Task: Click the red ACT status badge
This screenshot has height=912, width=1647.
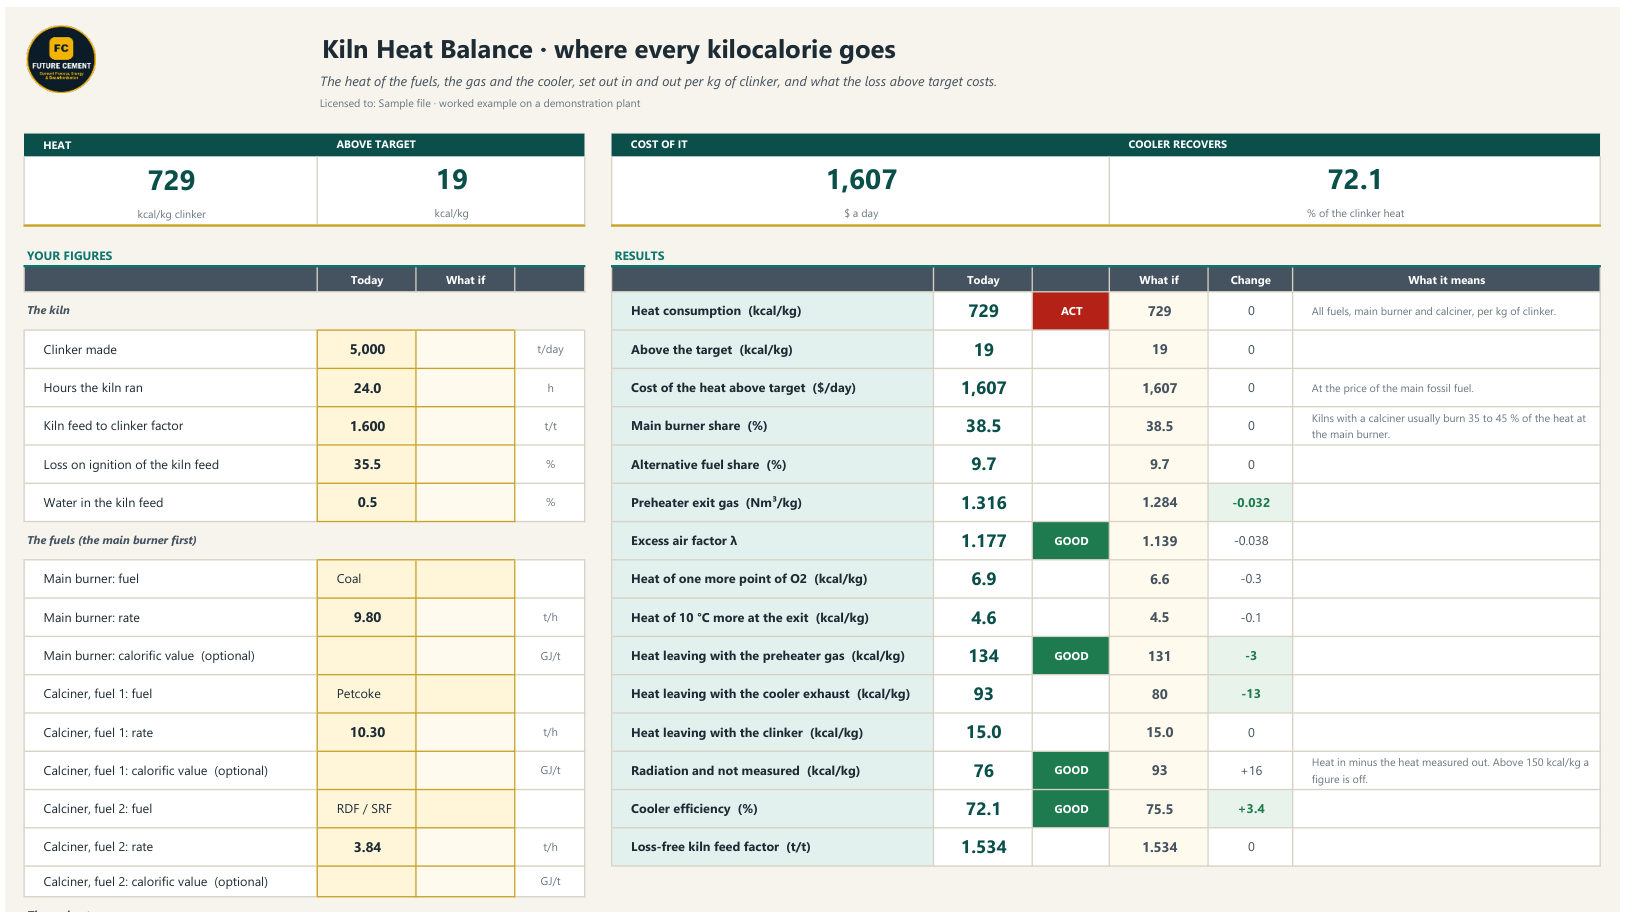Action: 1071,311
